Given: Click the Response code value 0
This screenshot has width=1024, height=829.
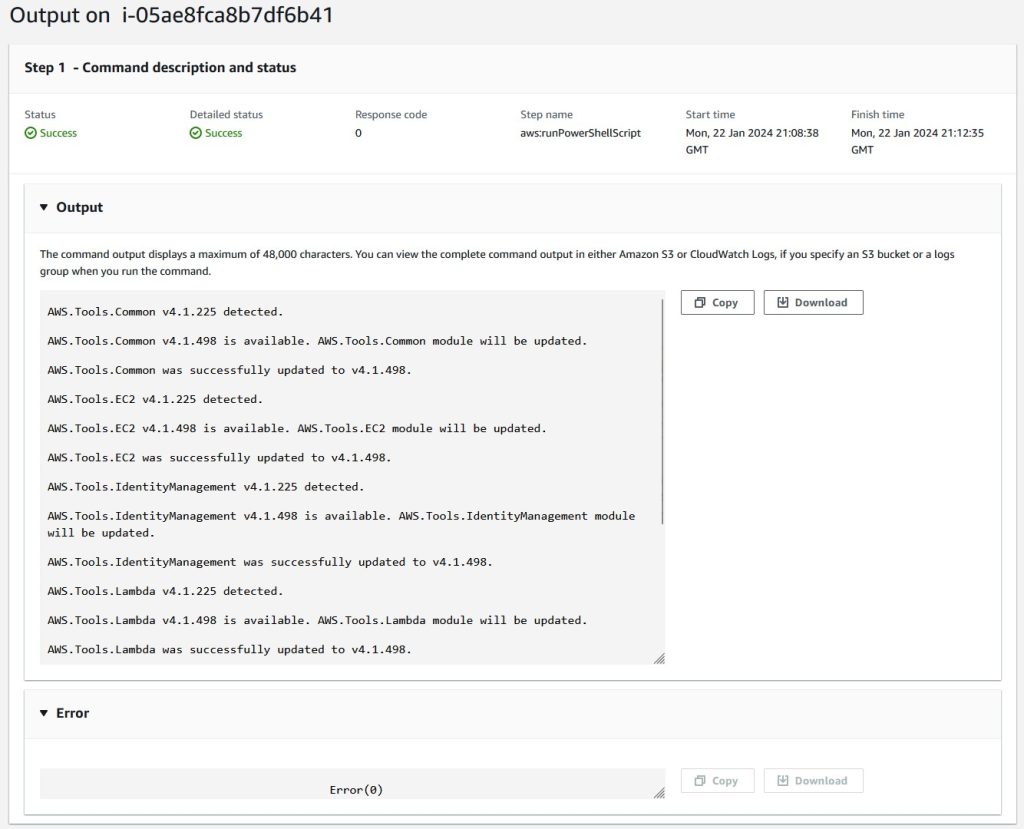Looking at the screenshot, I should 359,133.
